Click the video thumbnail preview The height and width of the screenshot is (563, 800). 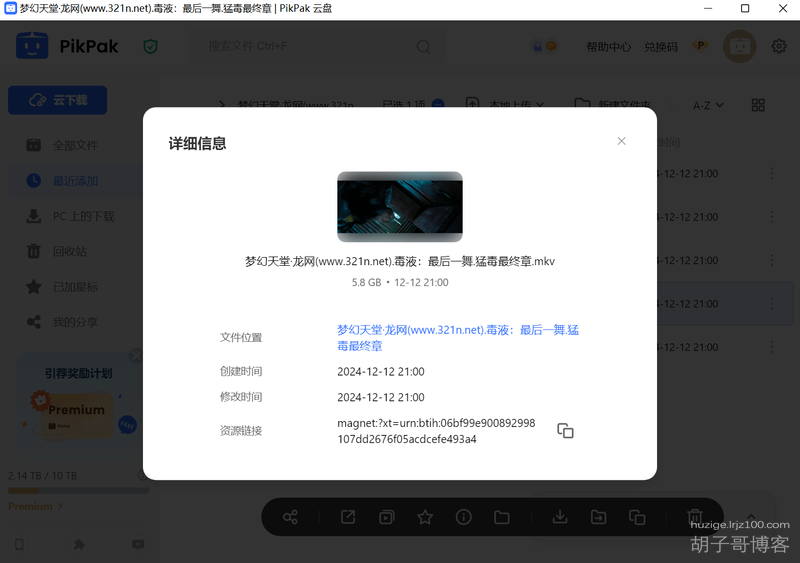(x=399, y=206)
